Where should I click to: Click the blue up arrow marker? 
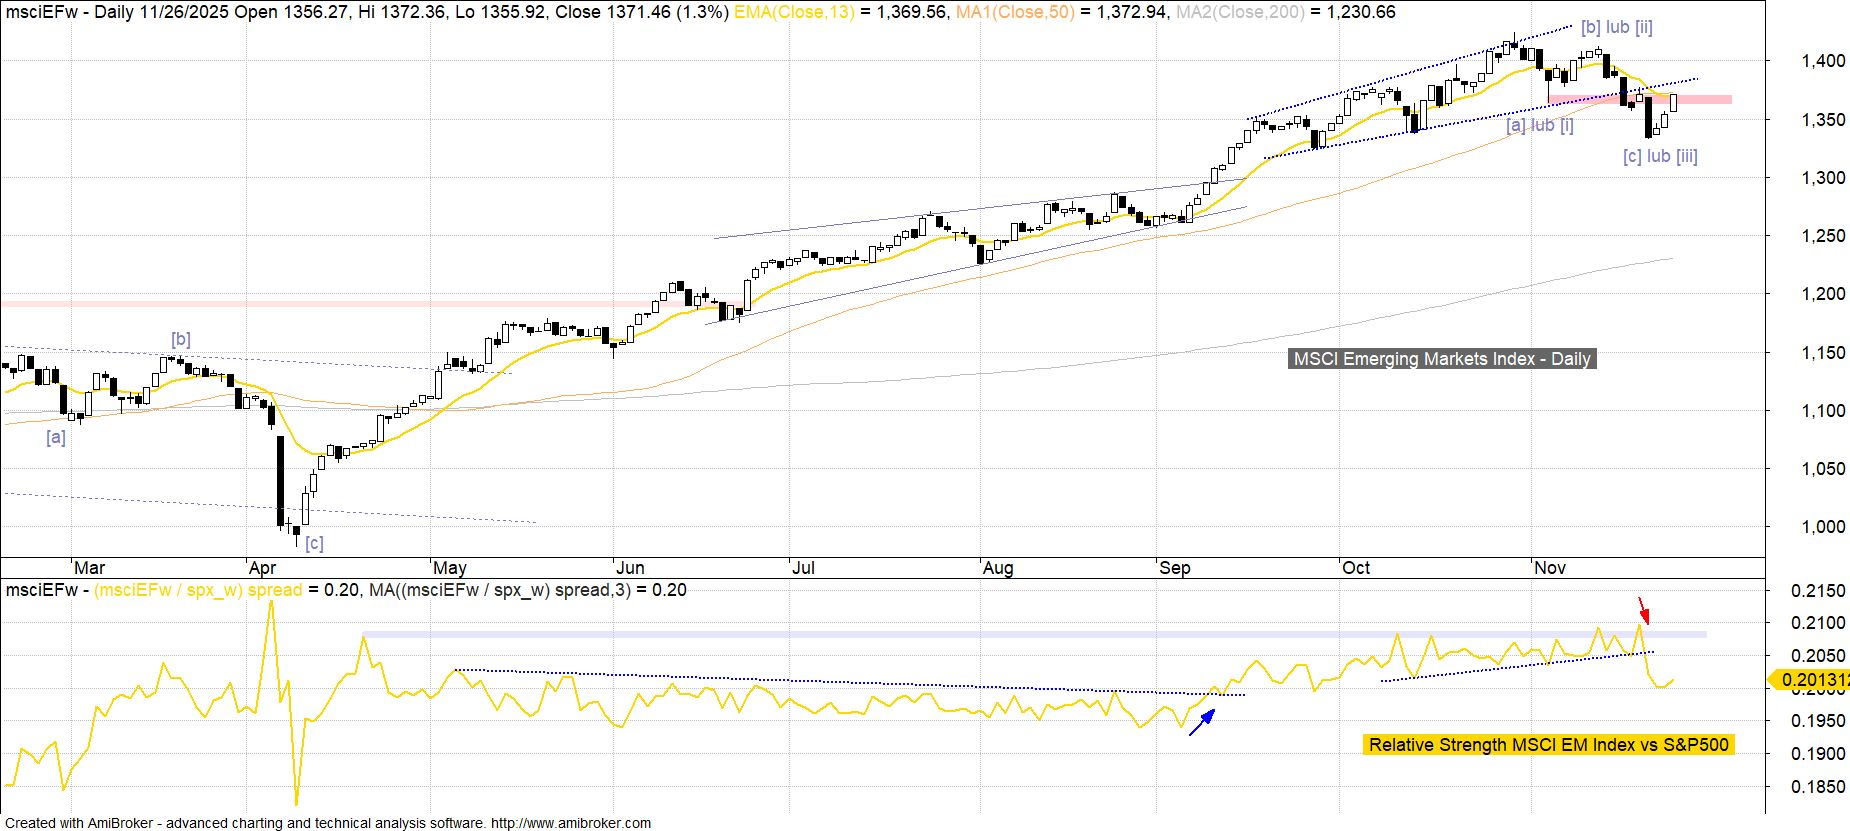[1202, 722]
